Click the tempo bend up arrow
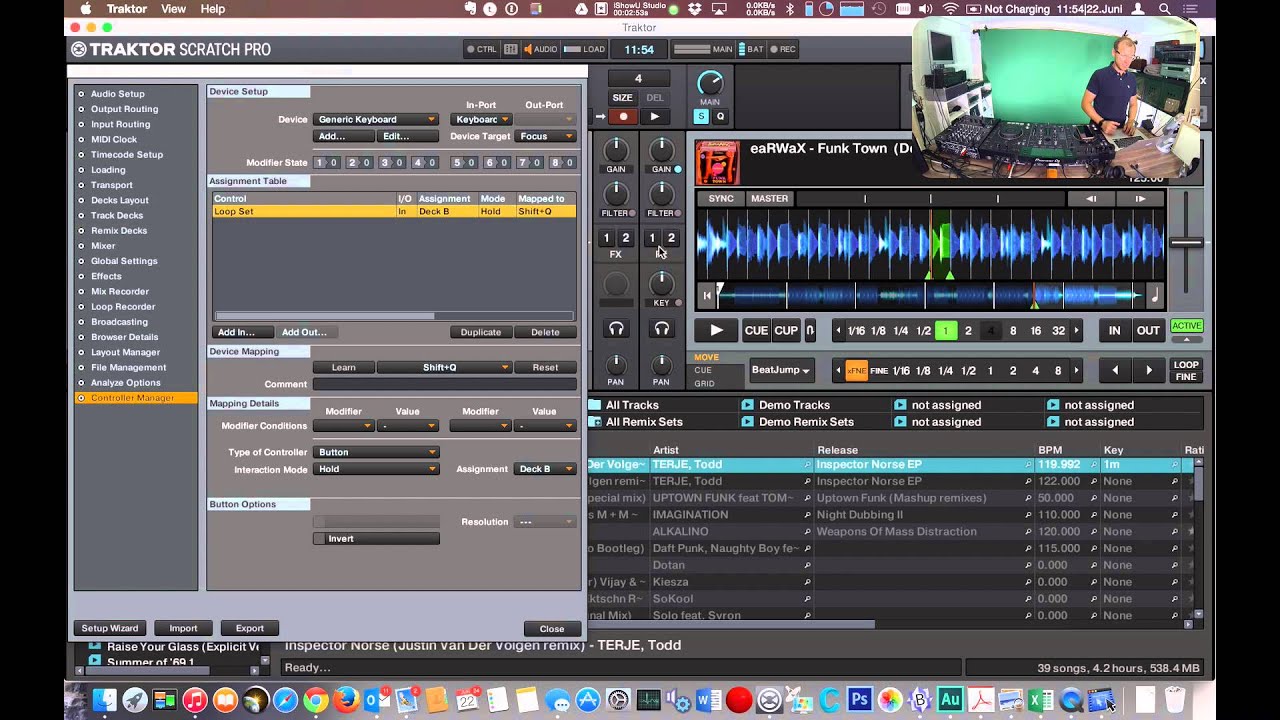The image size is (1280, 720). (1140, 199)
